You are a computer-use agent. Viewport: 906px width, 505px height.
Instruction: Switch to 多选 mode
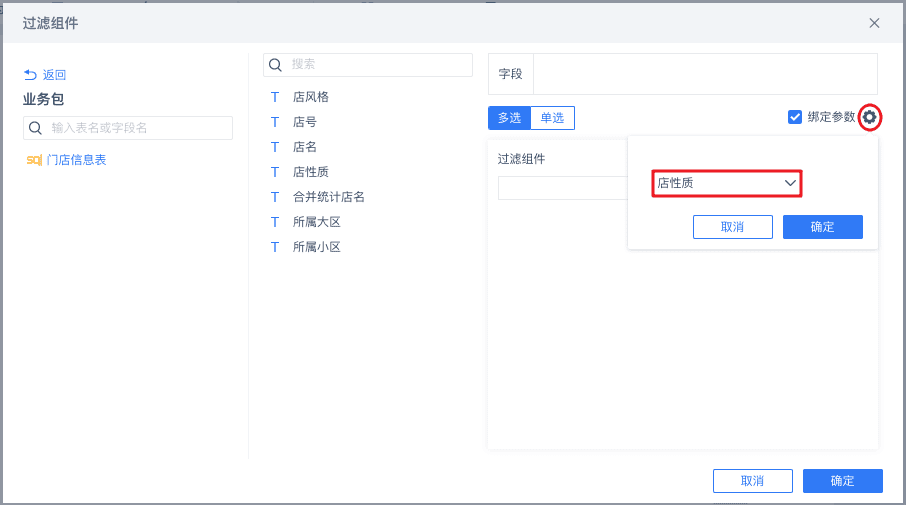pyautogui.click(x=509, y=118)
